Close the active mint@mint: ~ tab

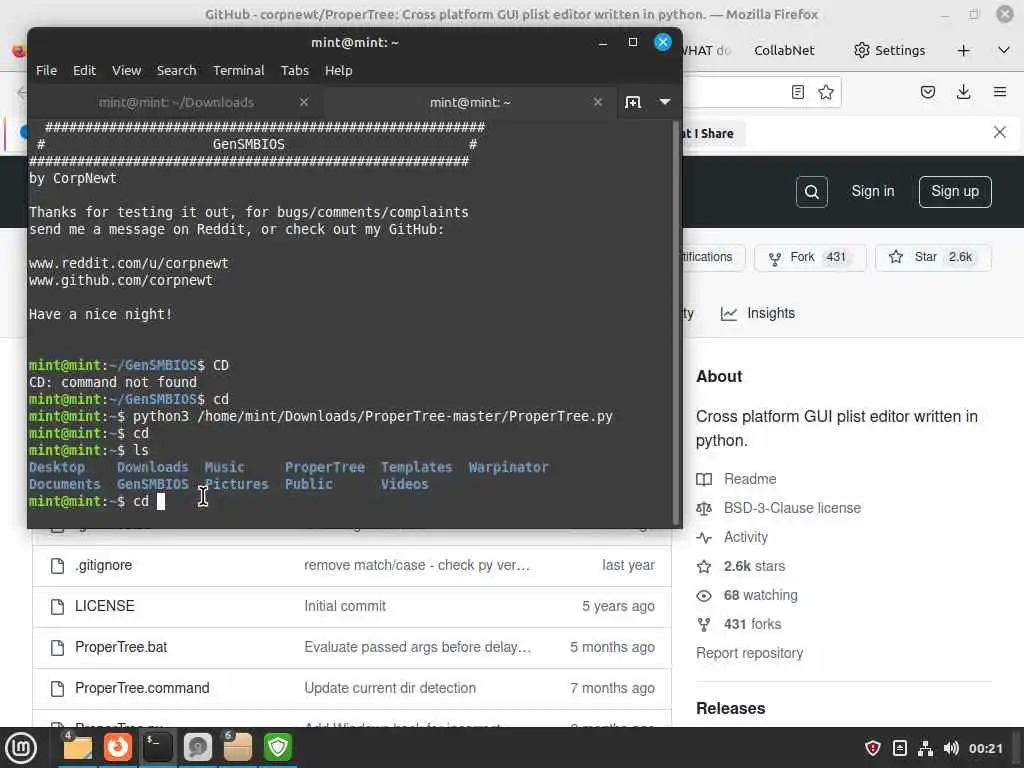pyautogui.click(x=598, y=102)
